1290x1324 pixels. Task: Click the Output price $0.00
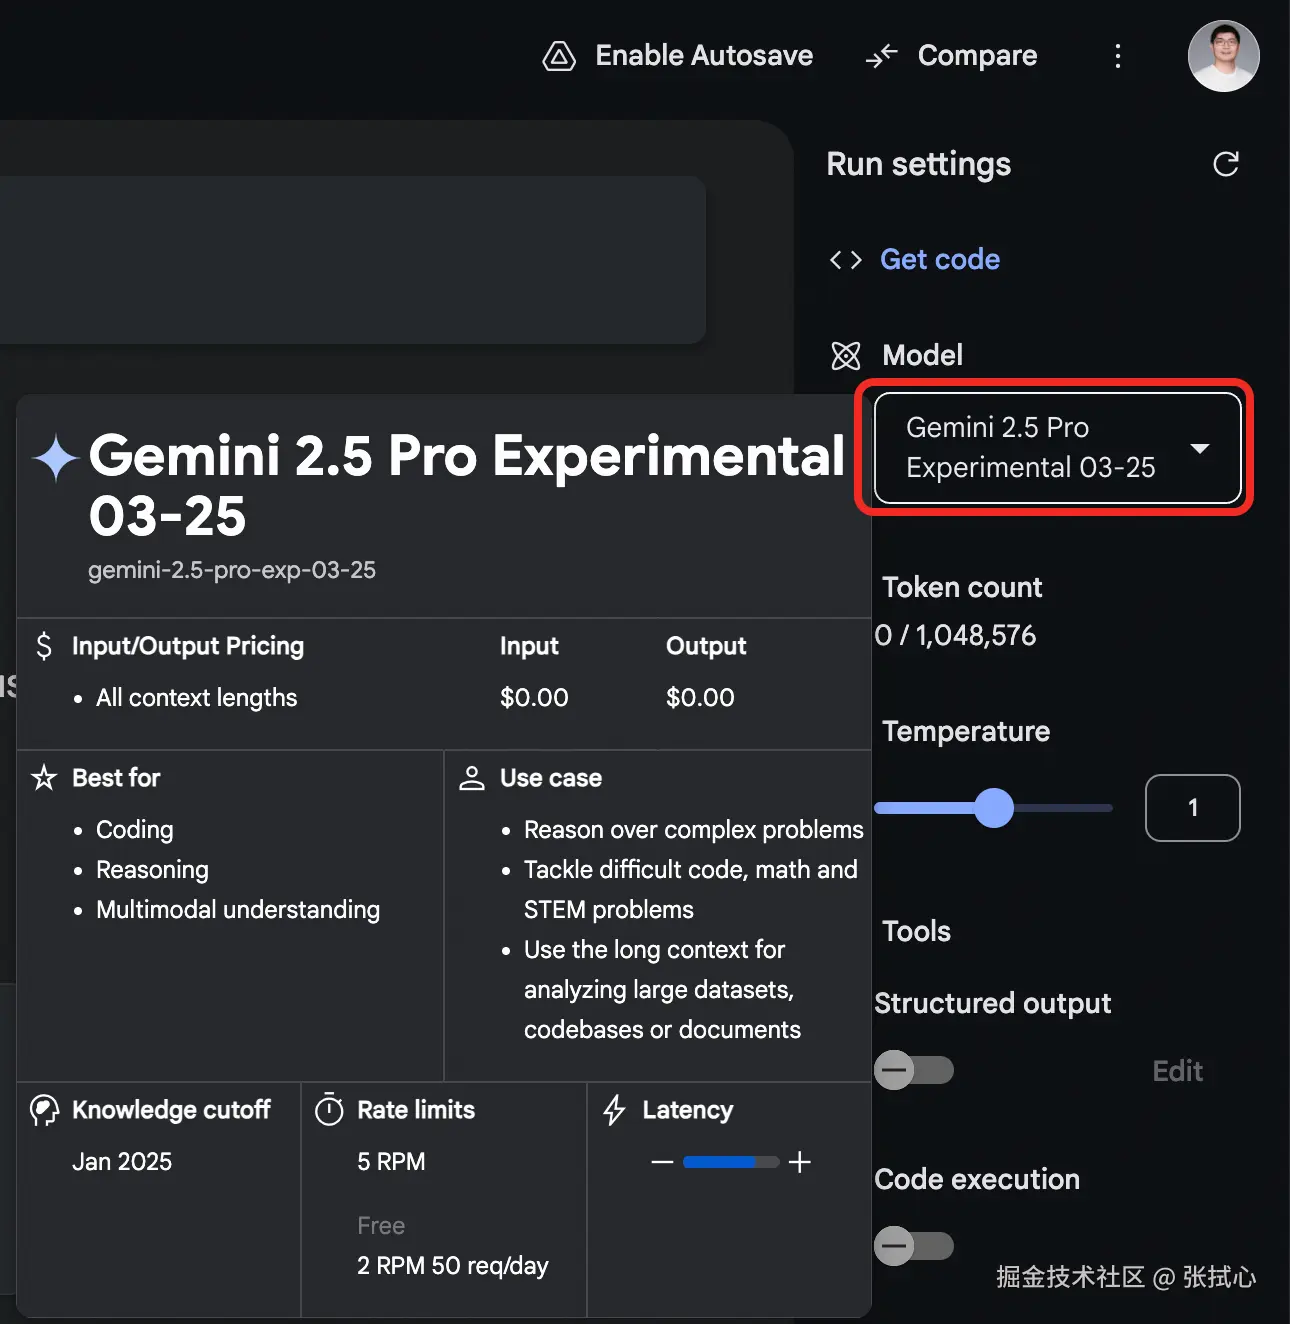pyautogui.click(x=700, y=698)
